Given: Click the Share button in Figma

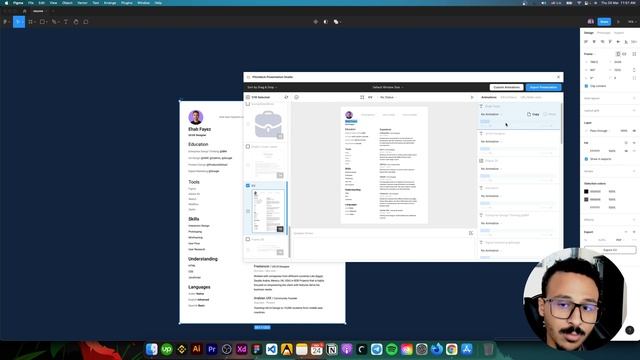Looking at the screenshot, I should pos(604,22).
